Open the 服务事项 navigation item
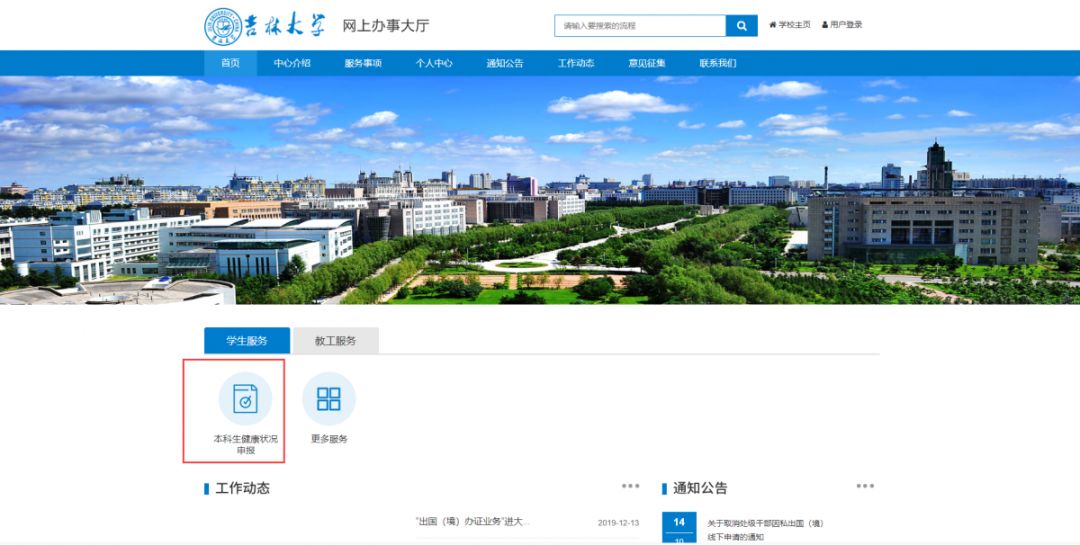The width and height of the screenshot is (1080, 545). (363, 63)
